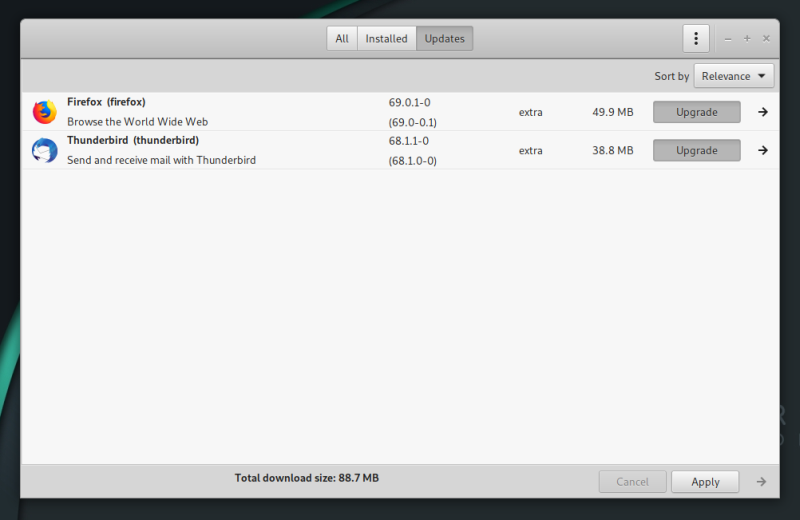This screenshot has width=800, height=520.
Task: Select the Firefox (firefox) package name
Action: pos(106,102)
